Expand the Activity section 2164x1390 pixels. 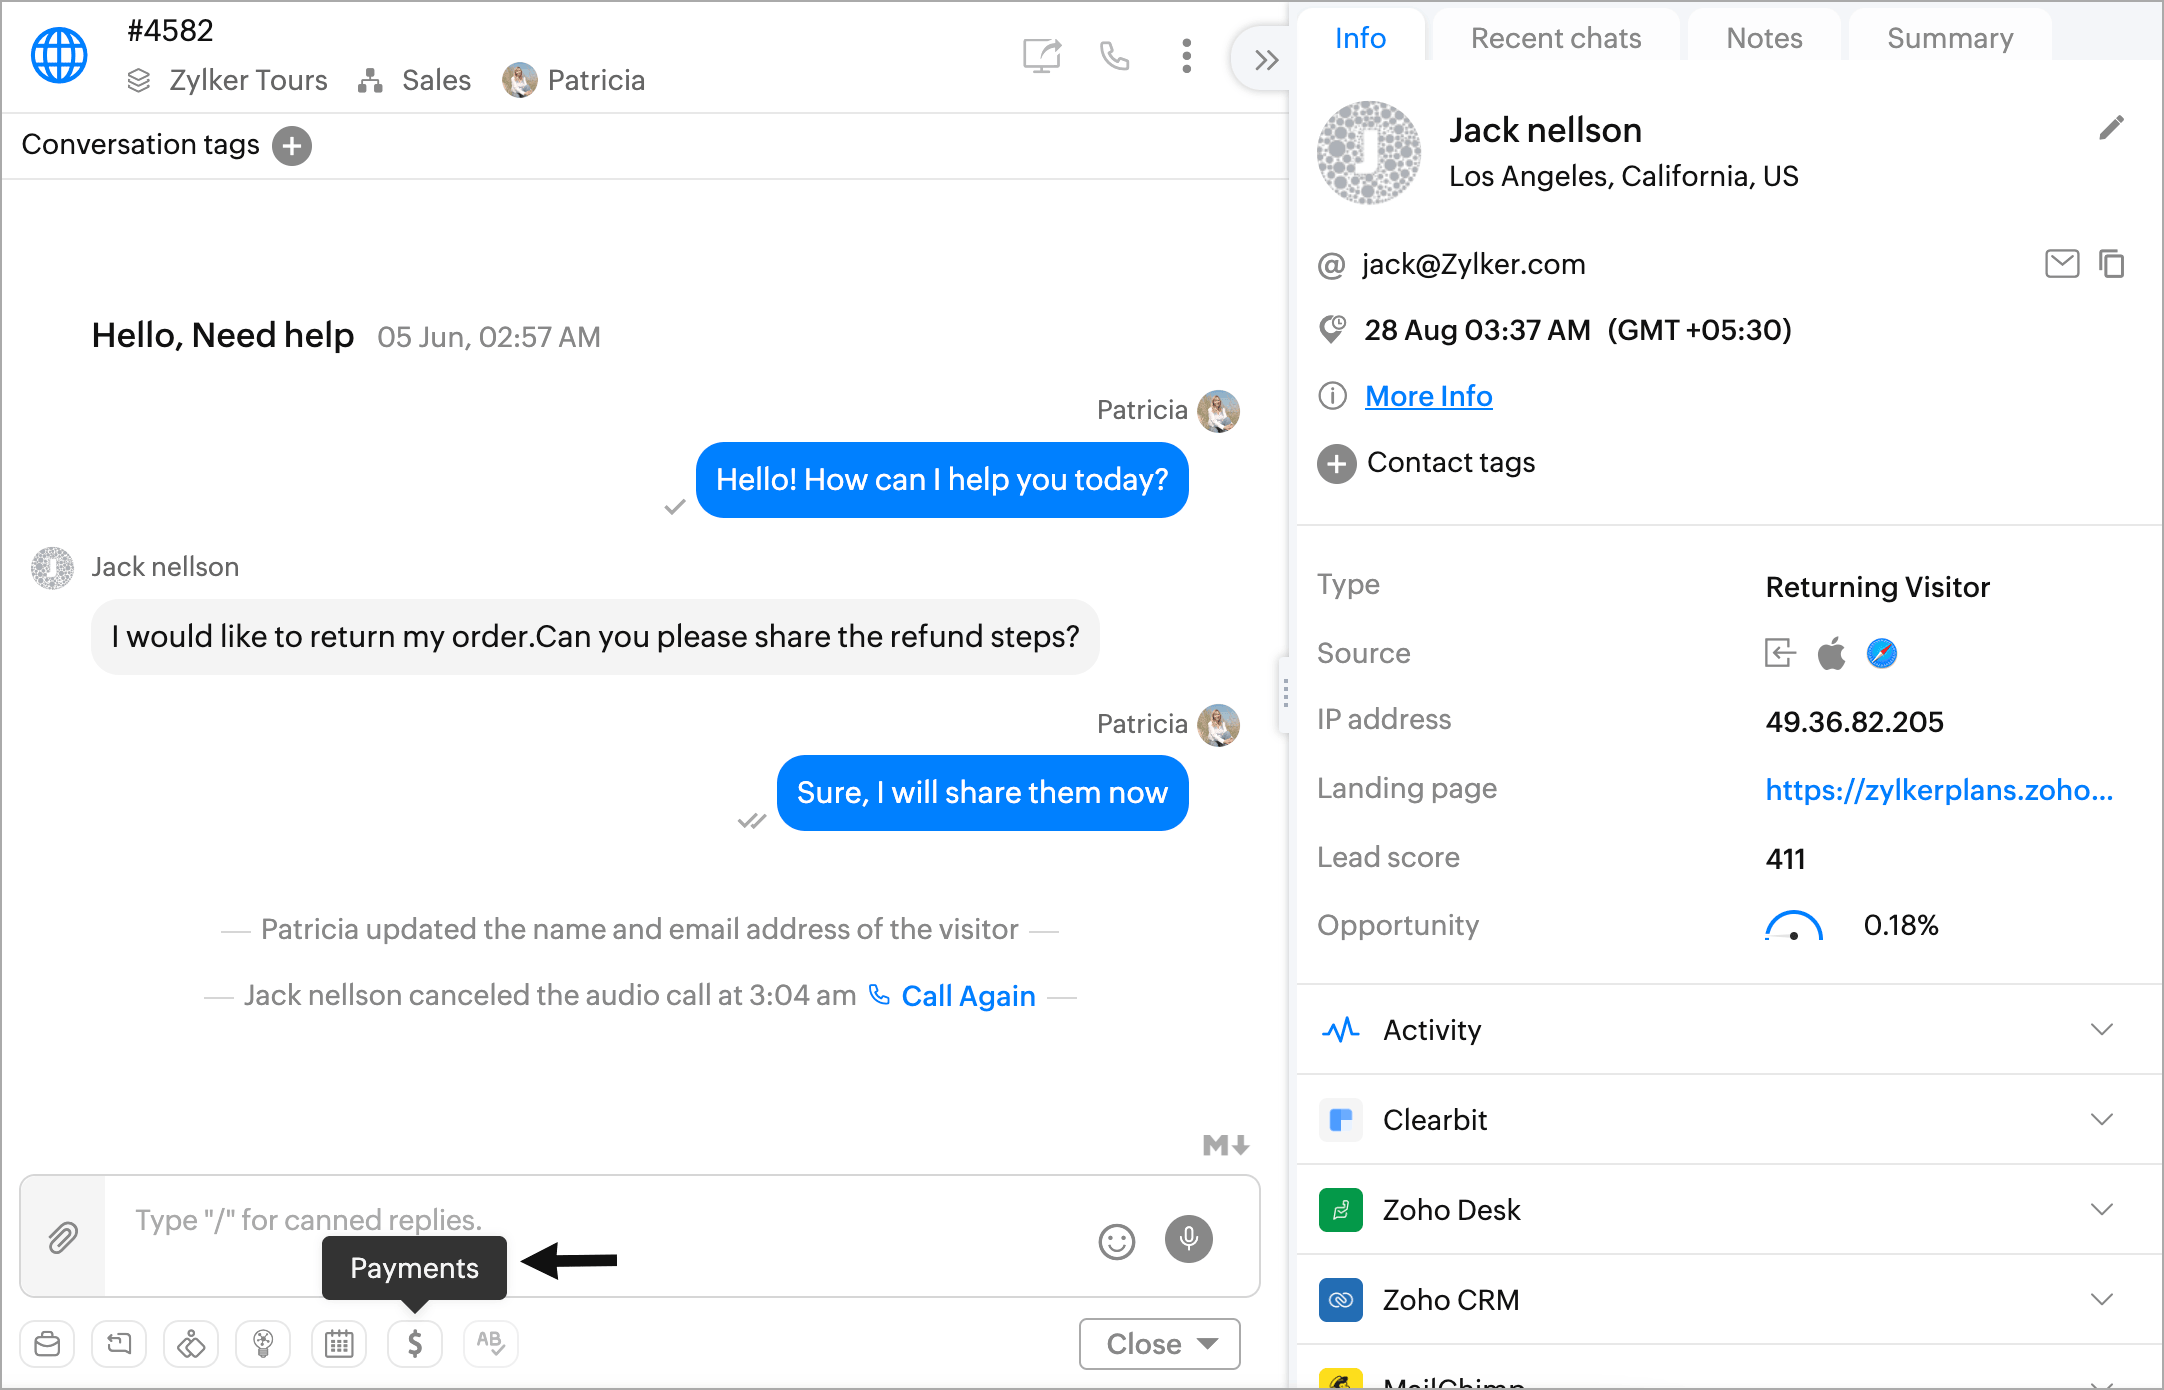click(x=2101, y=1029)
